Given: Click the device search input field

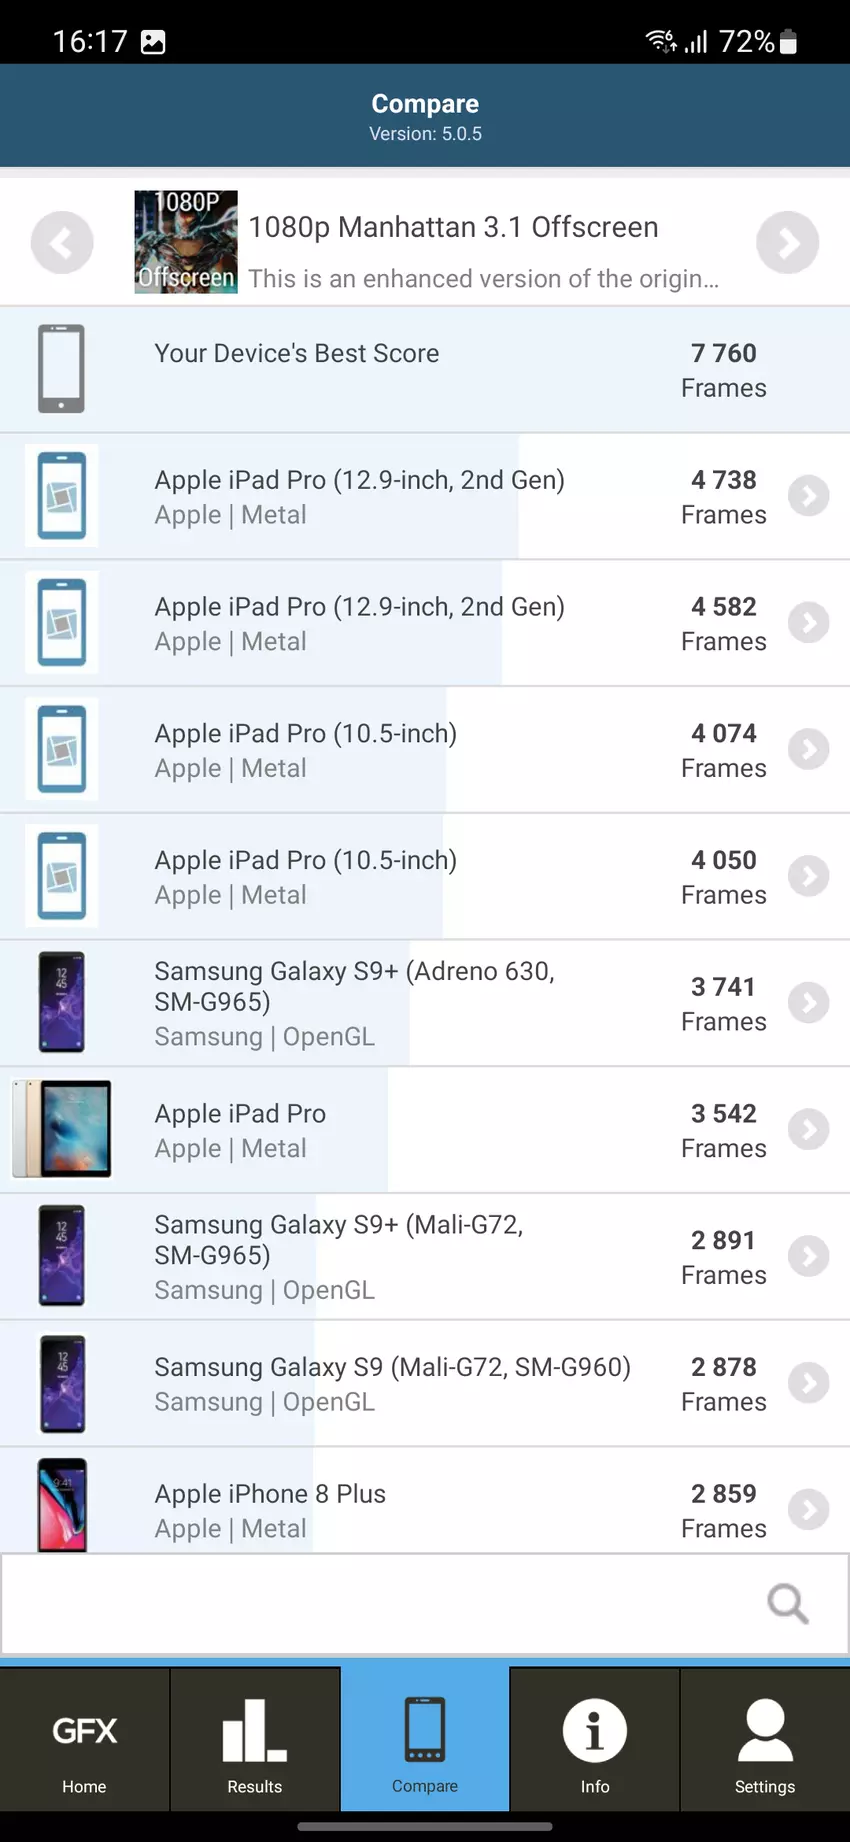Looking at the screenshot, I should click(x=380, y=1604).
